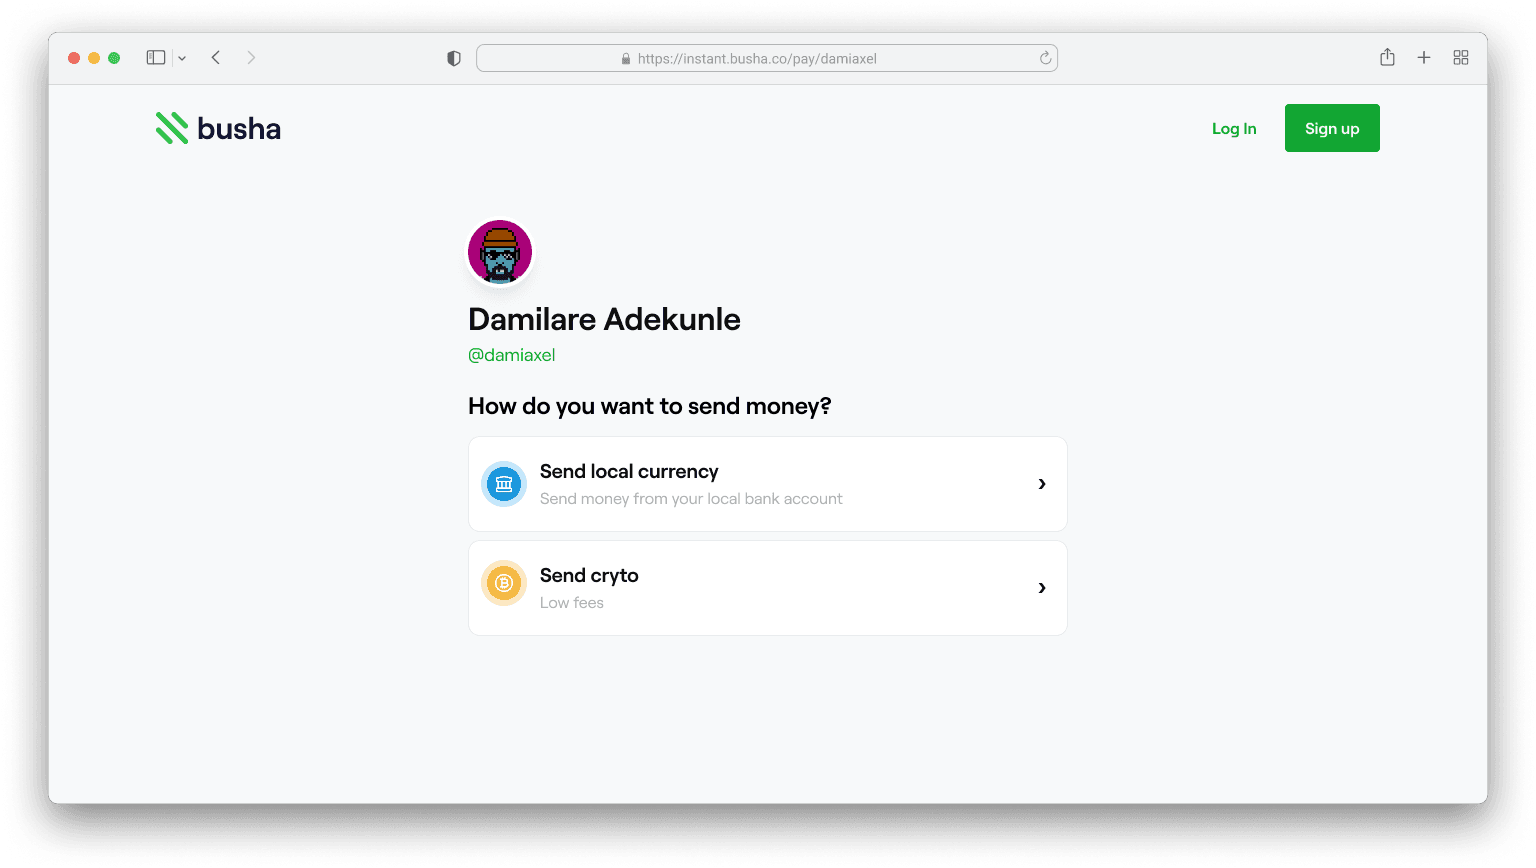Click the Busha logo
Screen dimensions: 1536x868
click(218, 128)
